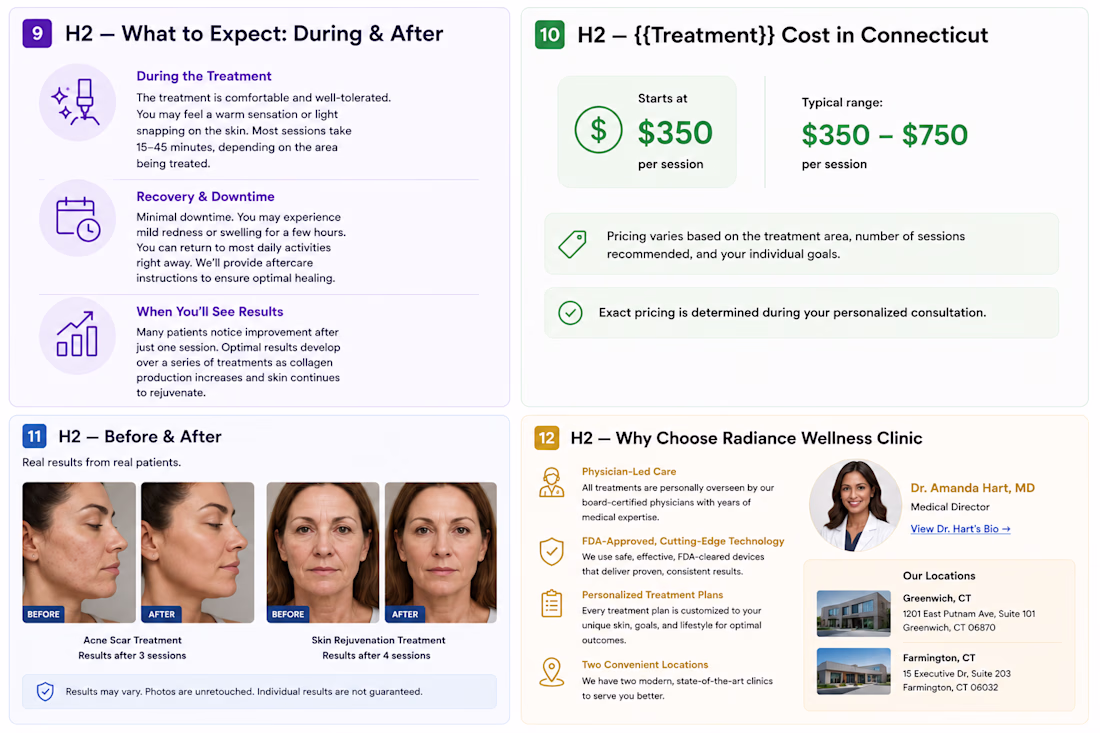1100x733 pixels.
Task: Open View Dr. Hart's Bio link
Action: pos(960,529)
